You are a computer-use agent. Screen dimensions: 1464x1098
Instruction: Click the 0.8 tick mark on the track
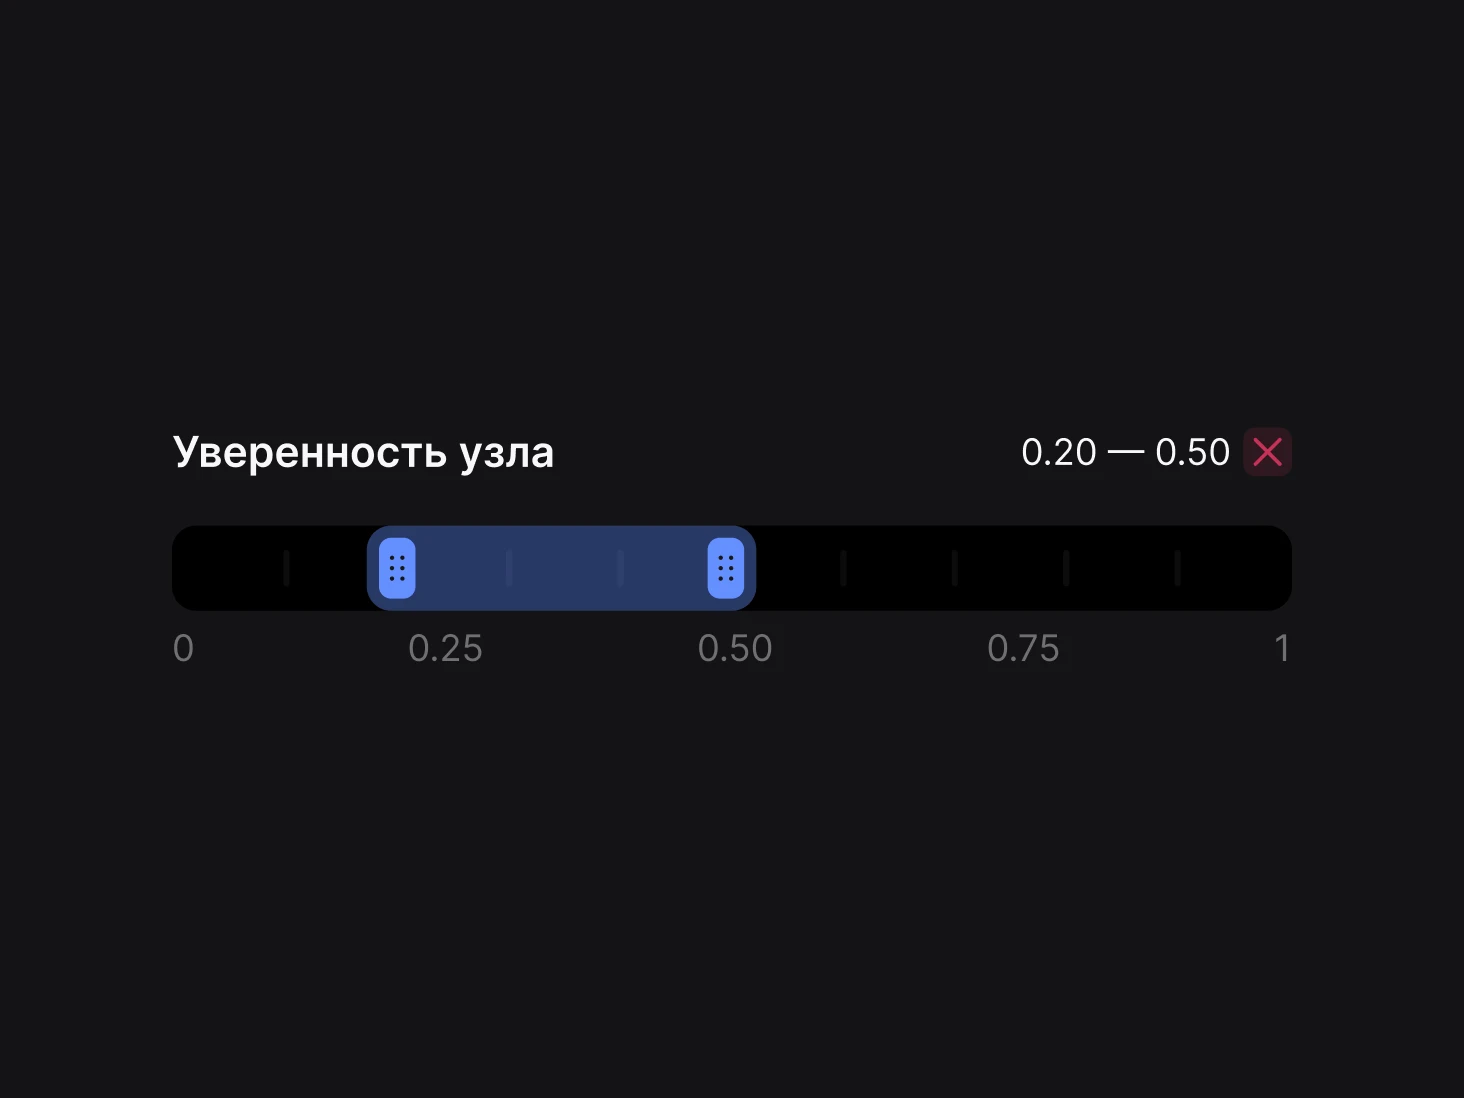(1066, 568)
